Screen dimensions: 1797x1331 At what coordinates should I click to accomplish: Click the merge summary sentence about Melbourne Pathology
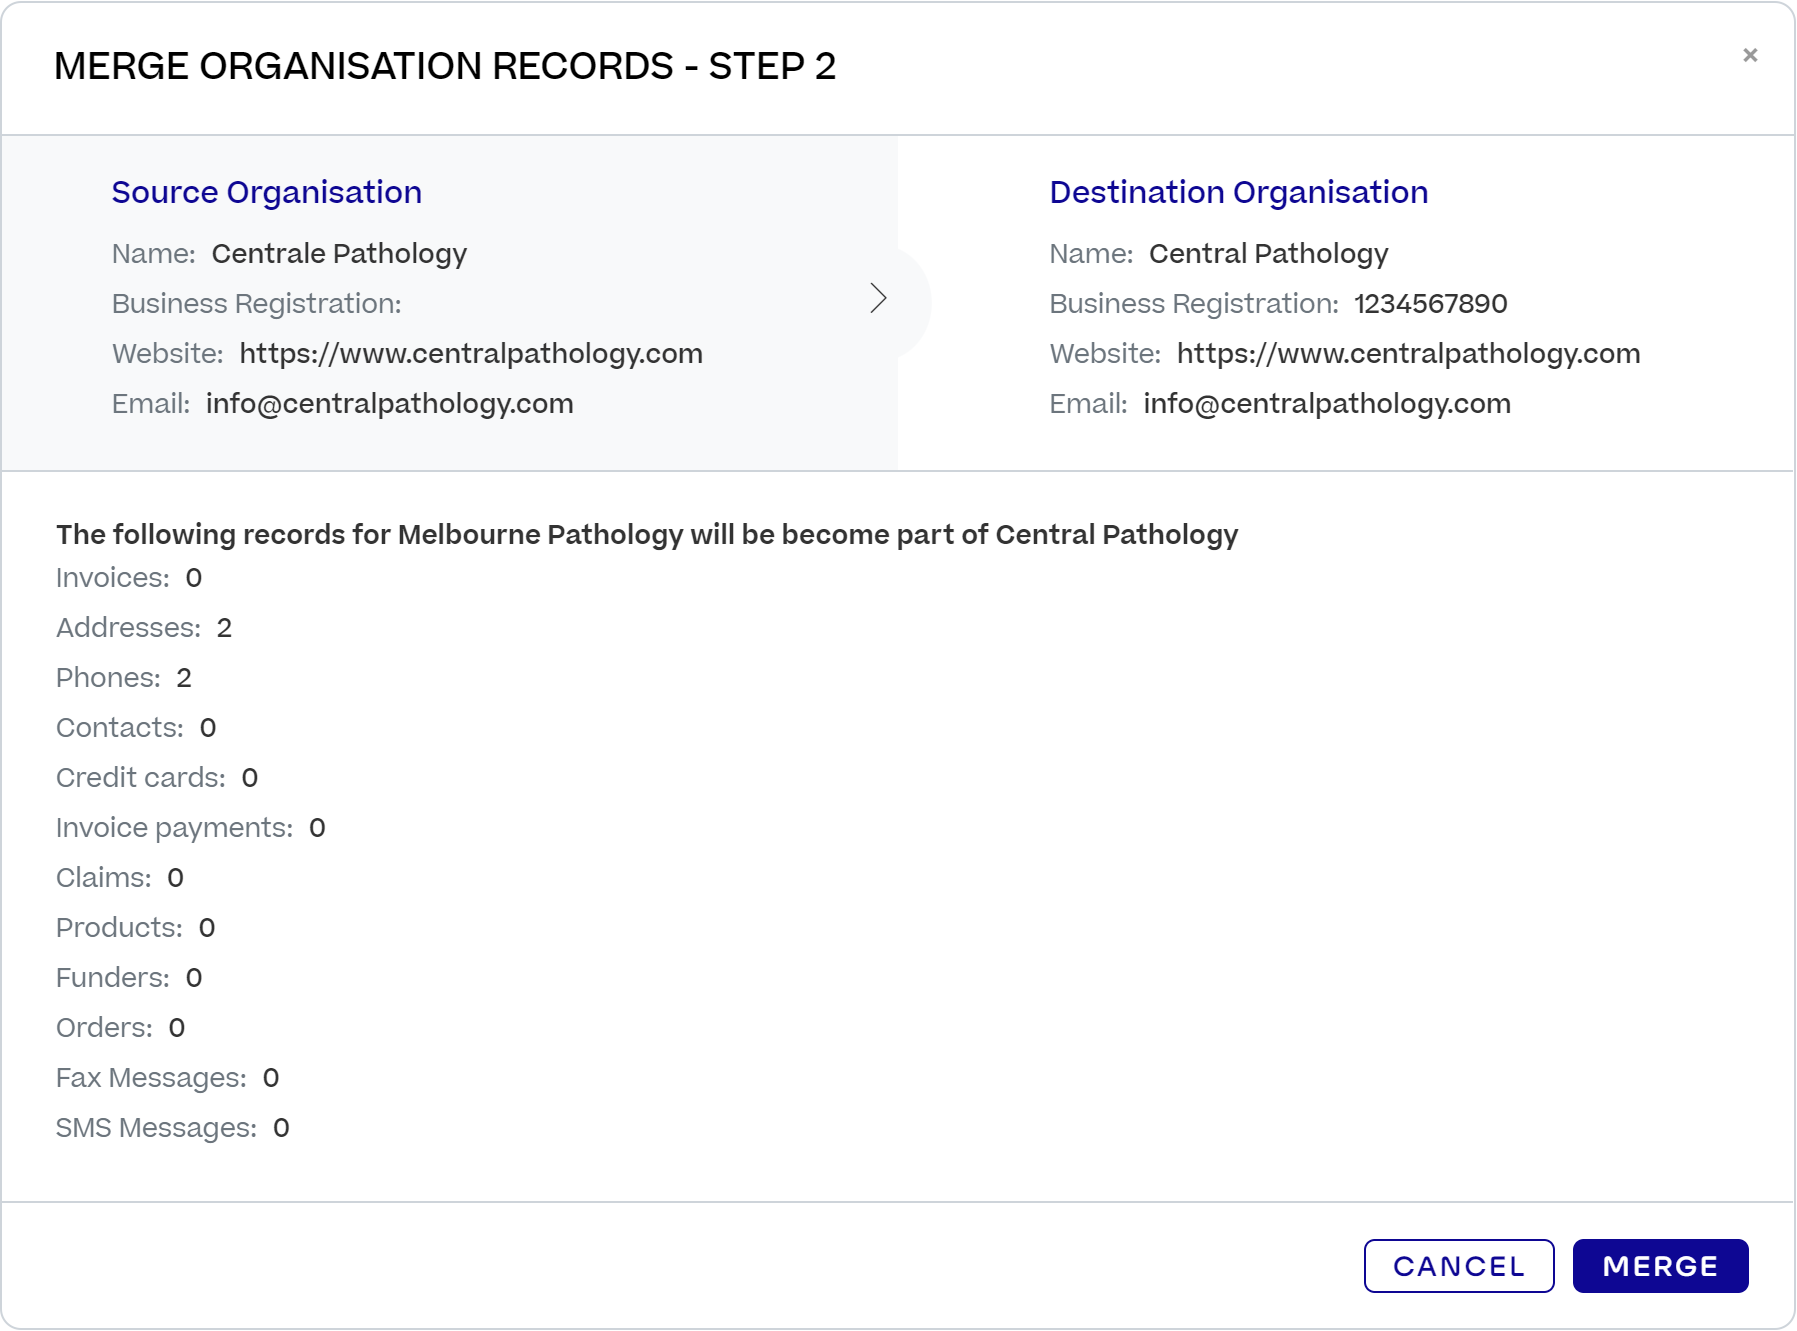pos(646,534)
